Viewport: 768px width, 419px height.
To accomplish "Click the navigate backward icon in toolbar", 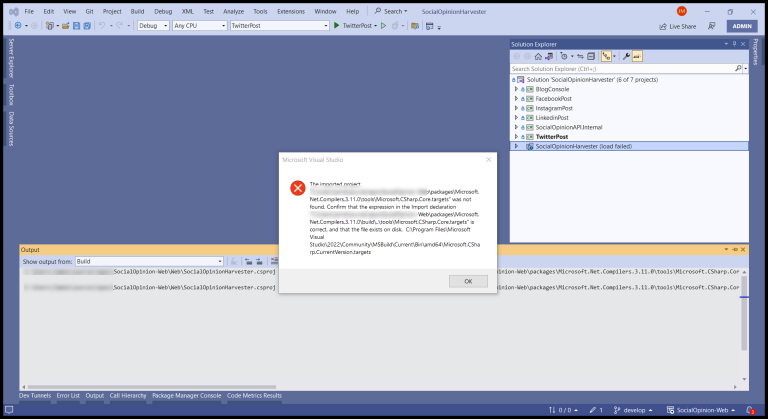I will click(x=18, y=25).
